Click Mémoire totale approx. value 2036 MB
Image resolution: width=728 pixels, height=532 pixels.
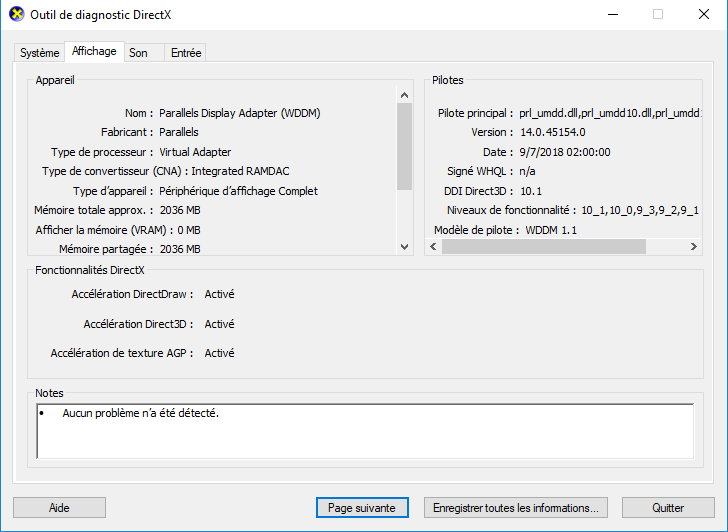point(180,210)
